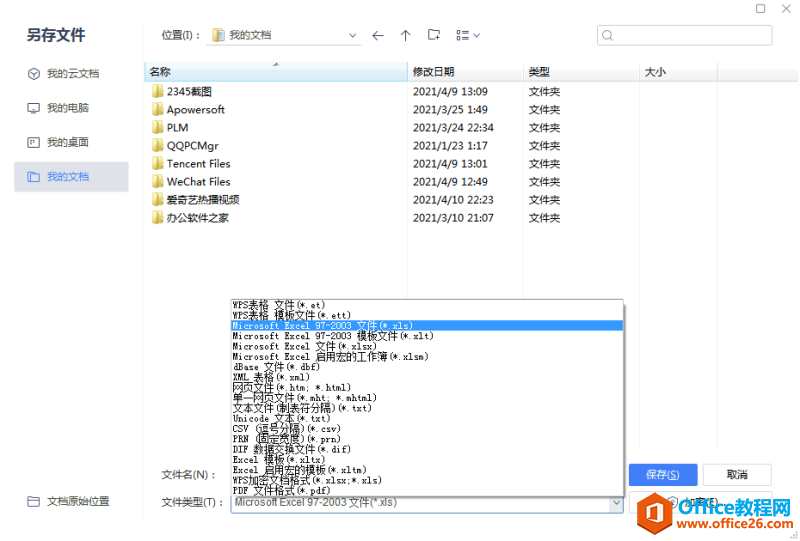This screenshot has height=541, width=800.
Task: Choose XML 表格(*.xml) type
Action: 427,377
